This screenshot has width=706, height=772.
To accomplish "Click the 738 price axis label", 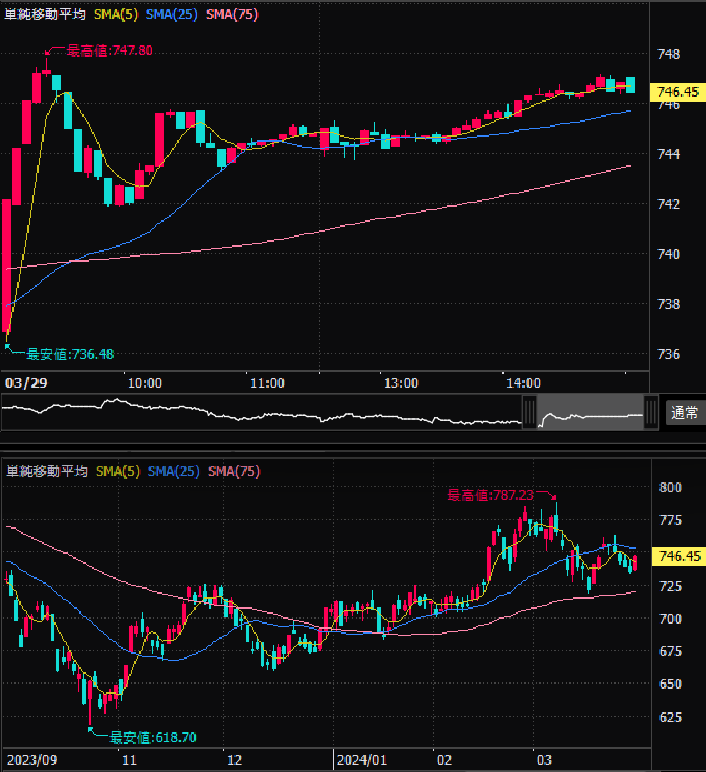I will click(x=669, y=304).
